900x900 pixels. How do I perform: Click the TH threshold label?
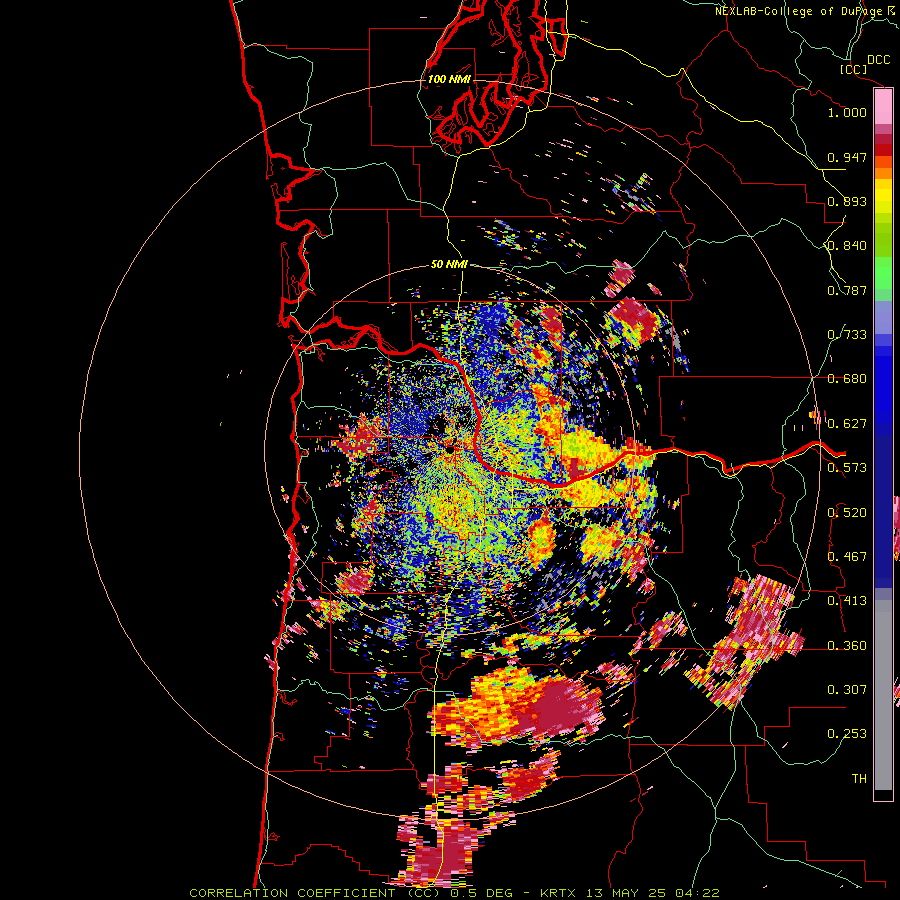coord(859,779)
